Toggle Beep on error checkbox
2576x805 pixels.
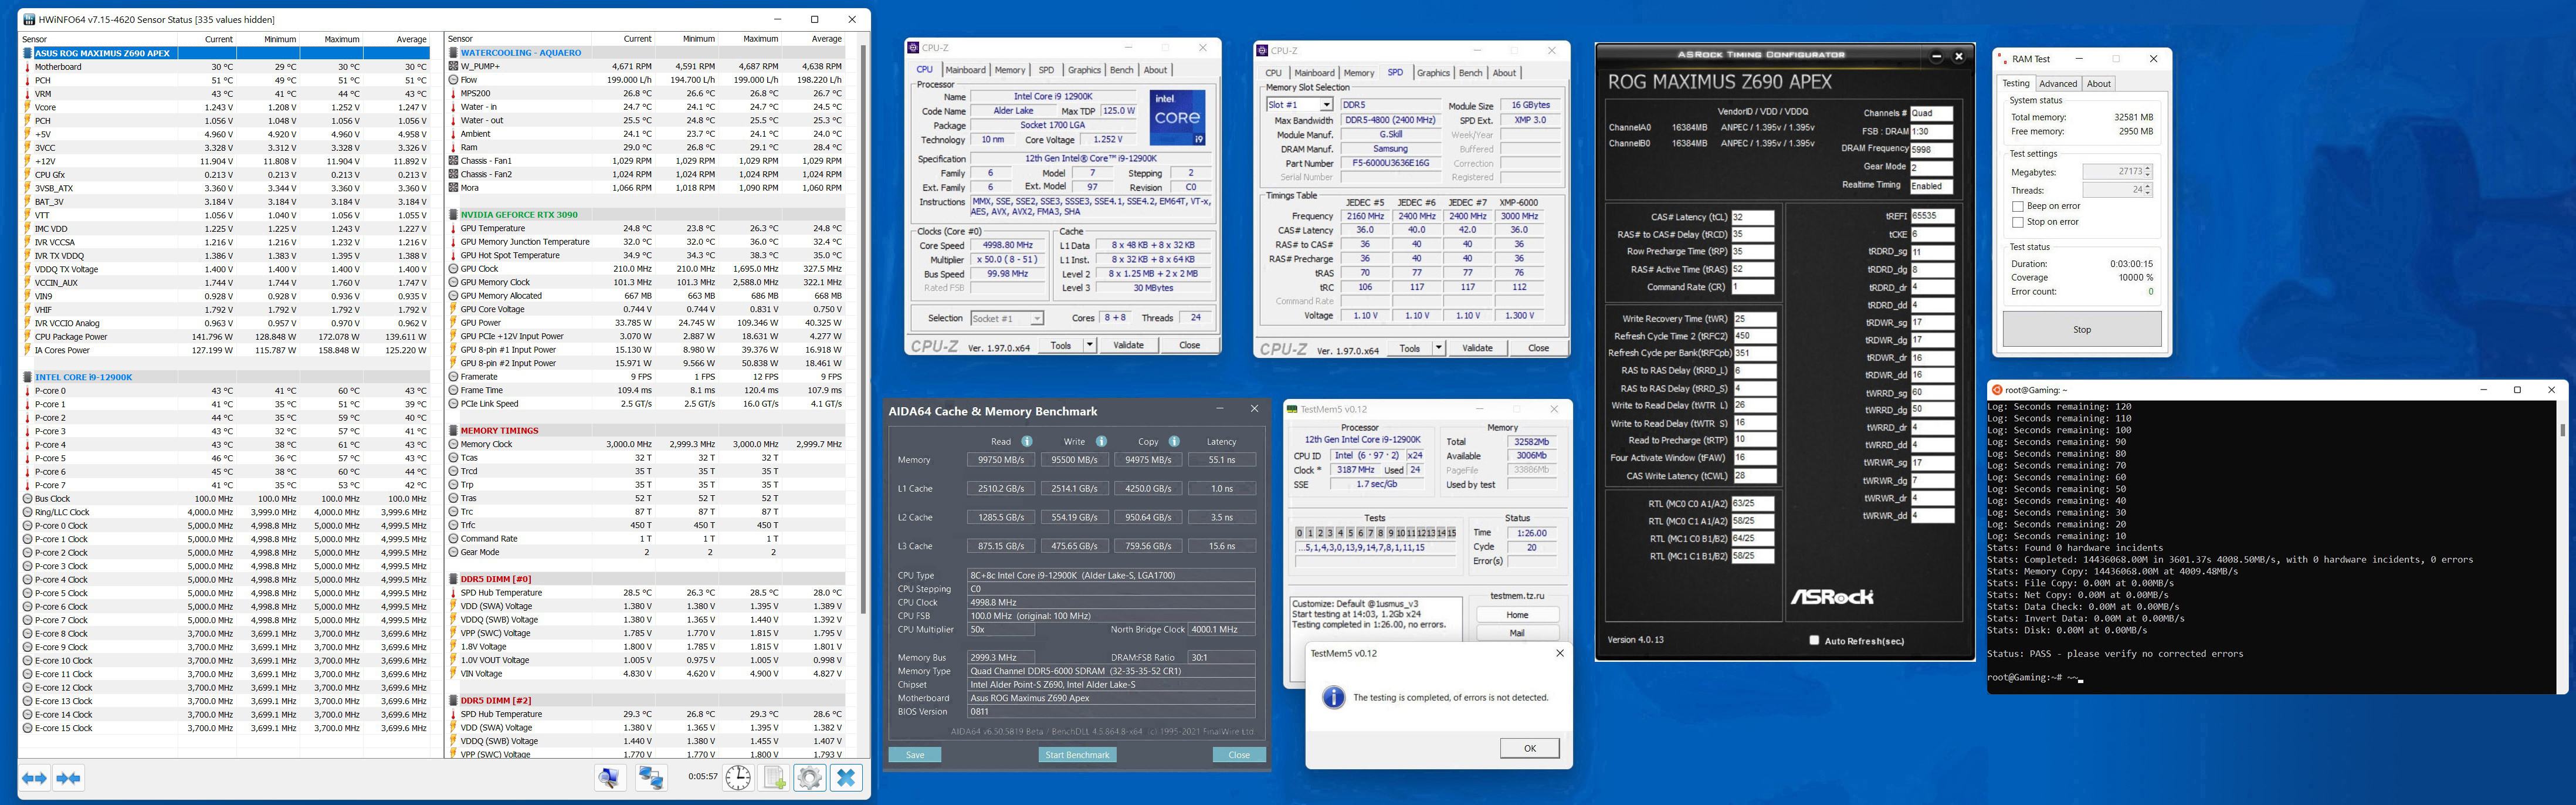pos(2018,206)
